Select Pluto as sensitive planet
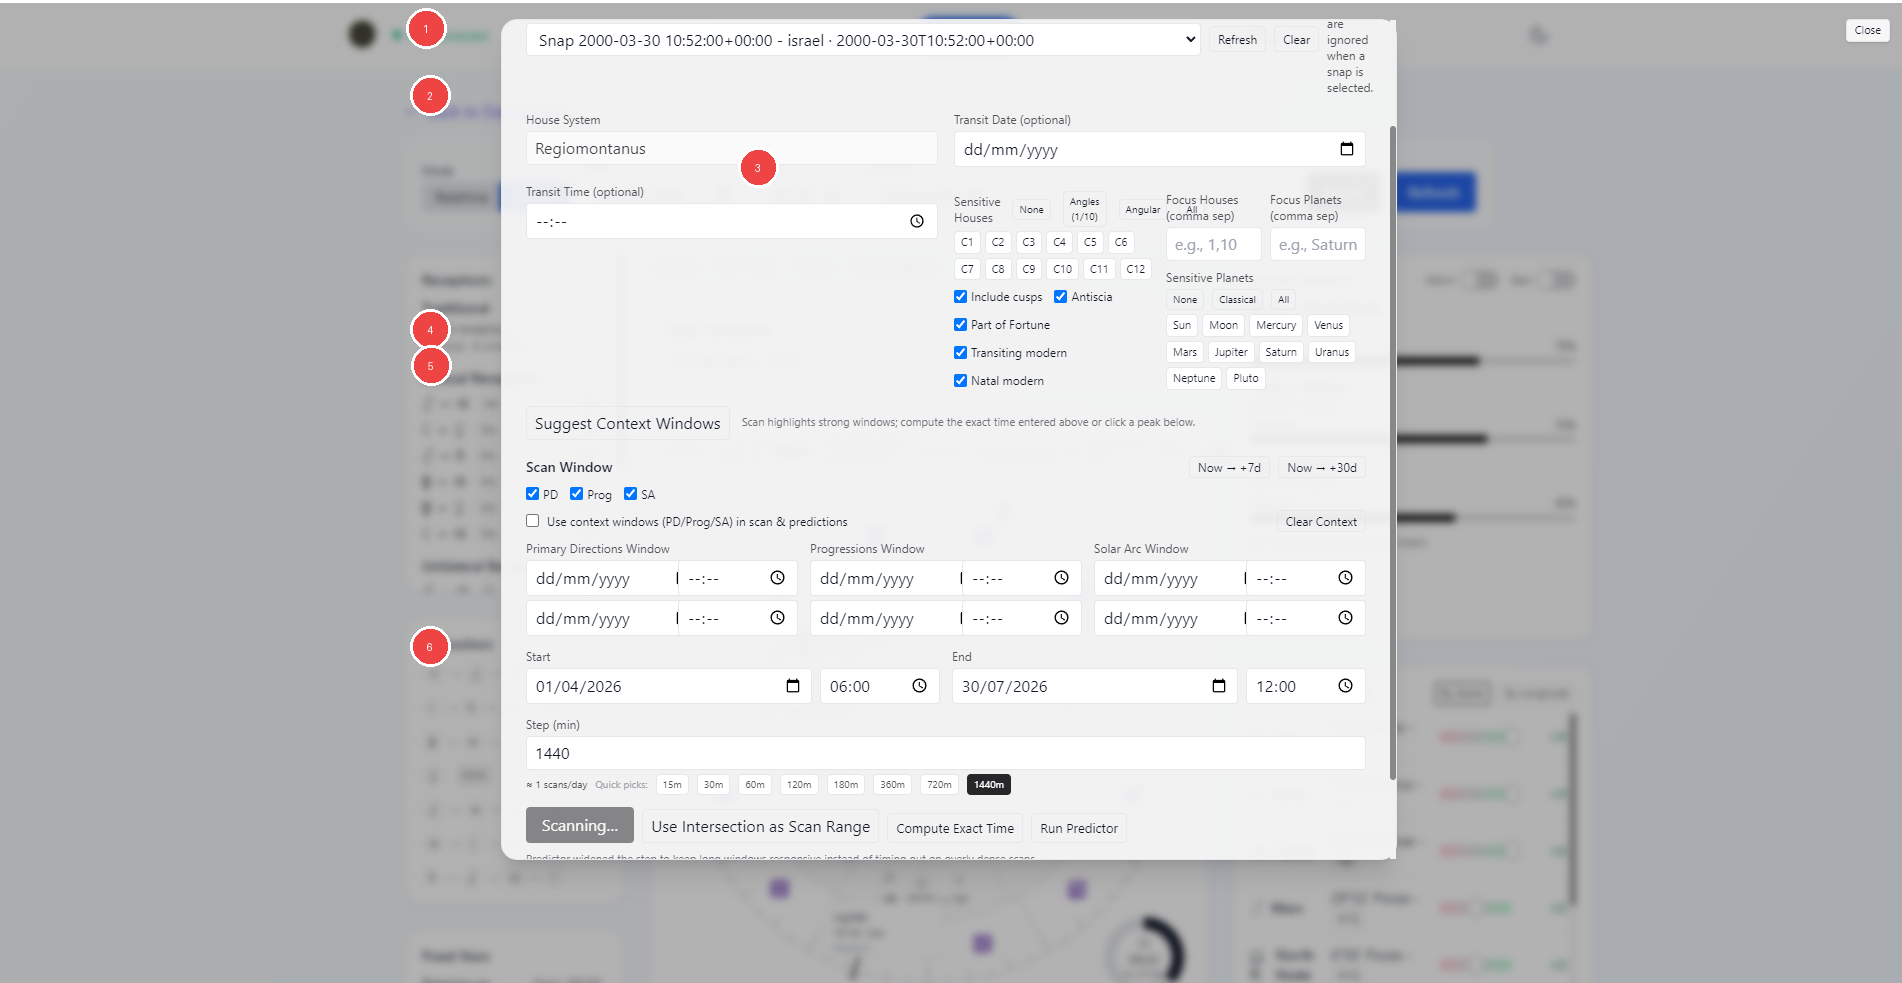The width and height of the screenshot is (1902, 983). tap(1246, 378)
